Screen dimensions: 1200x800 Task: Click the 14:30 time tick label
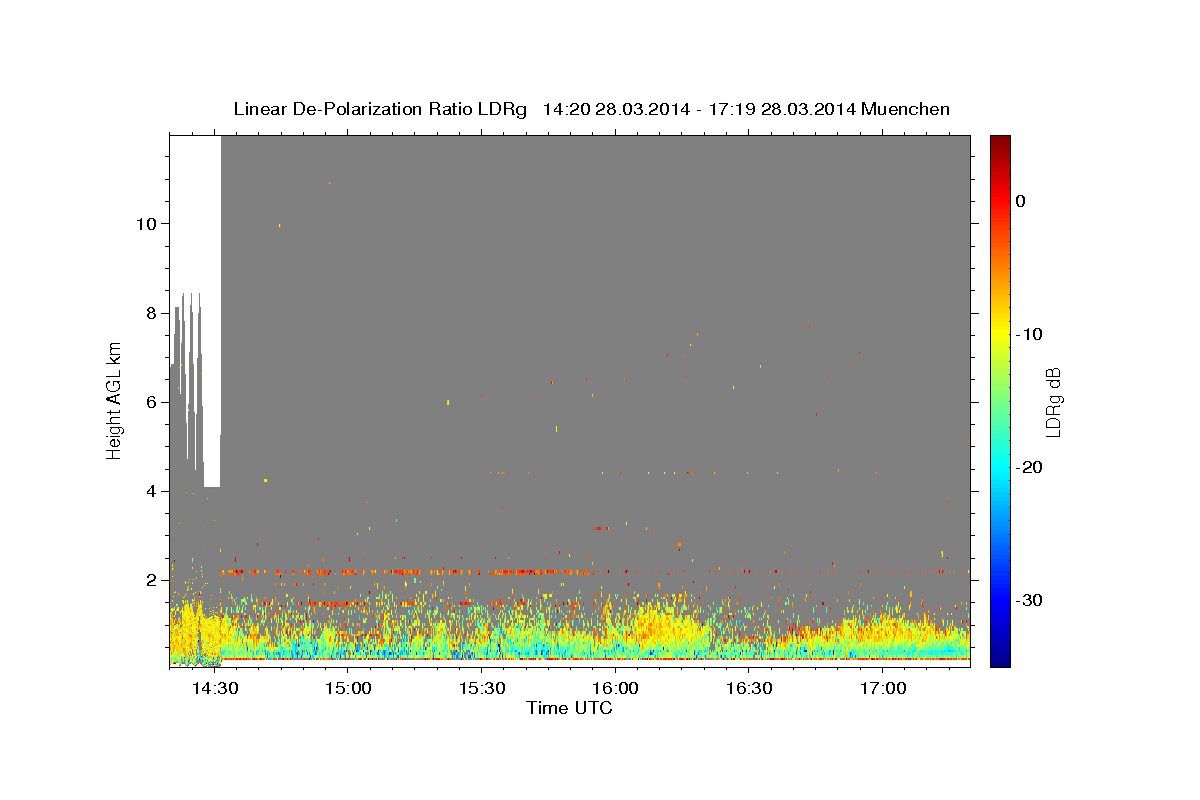click(x=214, y=689)
